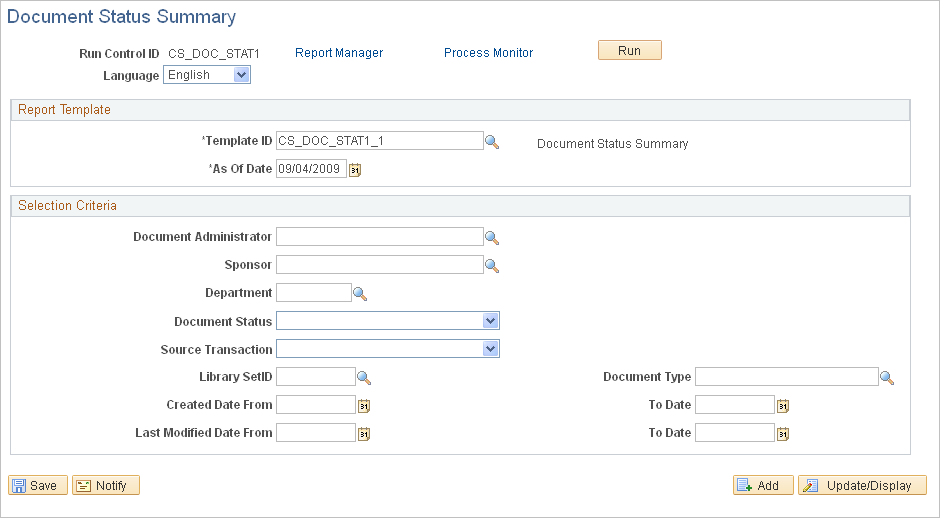The width and height of the screenshot is (940, 518).
Task: Select the Run Control ID value CS_DOC_STAT1
Action: click(213, 54)
